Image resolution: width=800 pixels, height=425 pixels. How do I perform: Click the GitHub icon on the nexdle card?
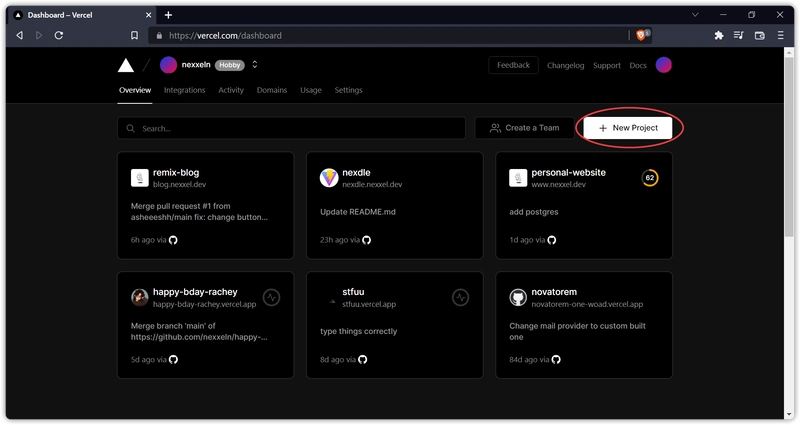tap(366, 240)
